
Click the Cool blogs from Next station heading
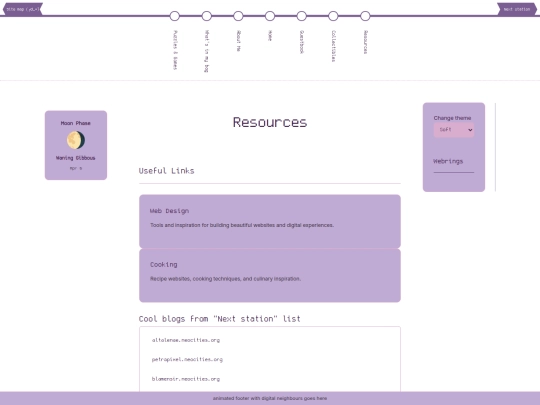[219, 319]
